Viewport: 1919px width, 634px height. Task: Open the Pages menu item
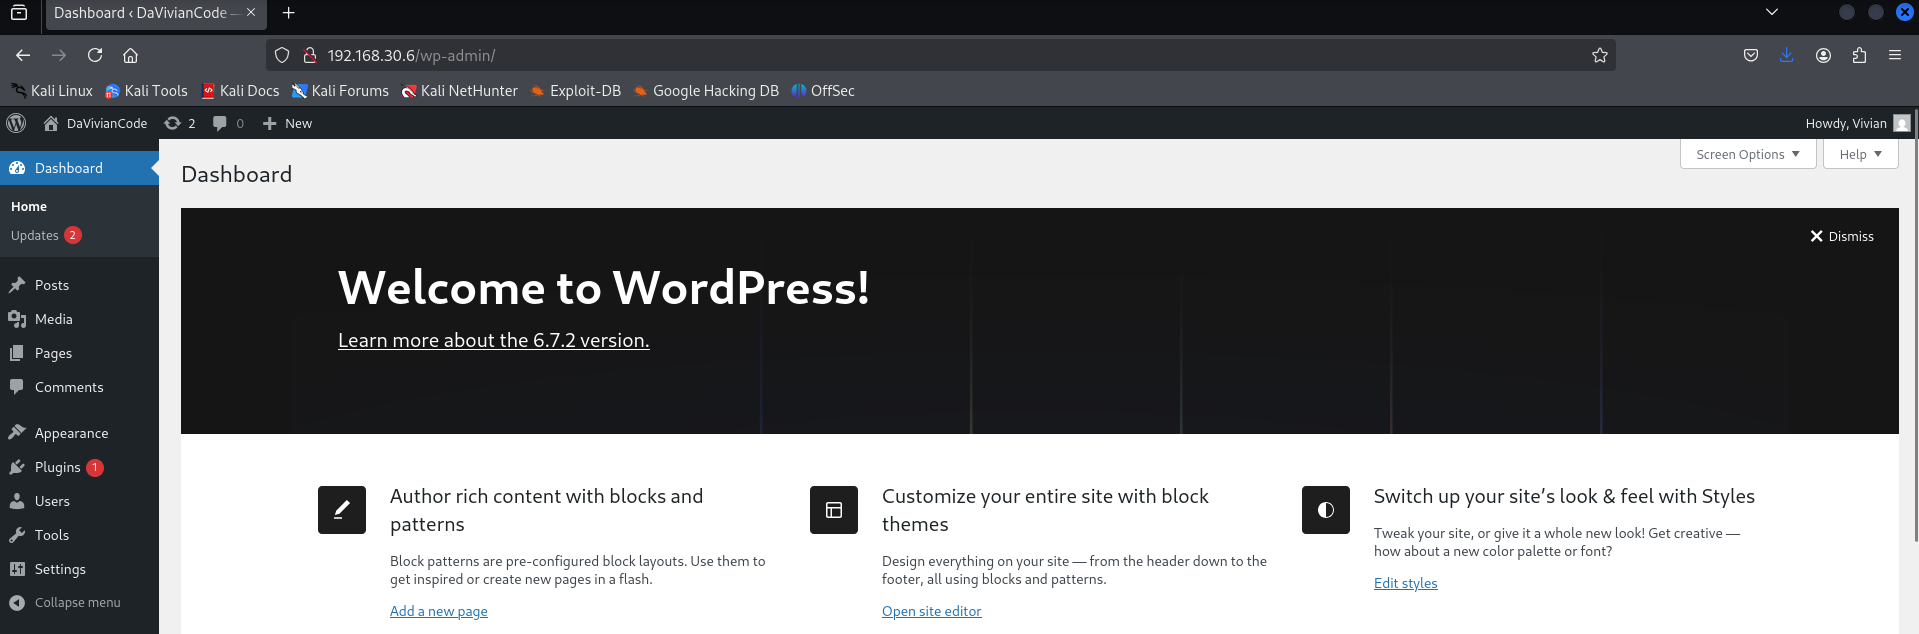(x=53, y=353)
